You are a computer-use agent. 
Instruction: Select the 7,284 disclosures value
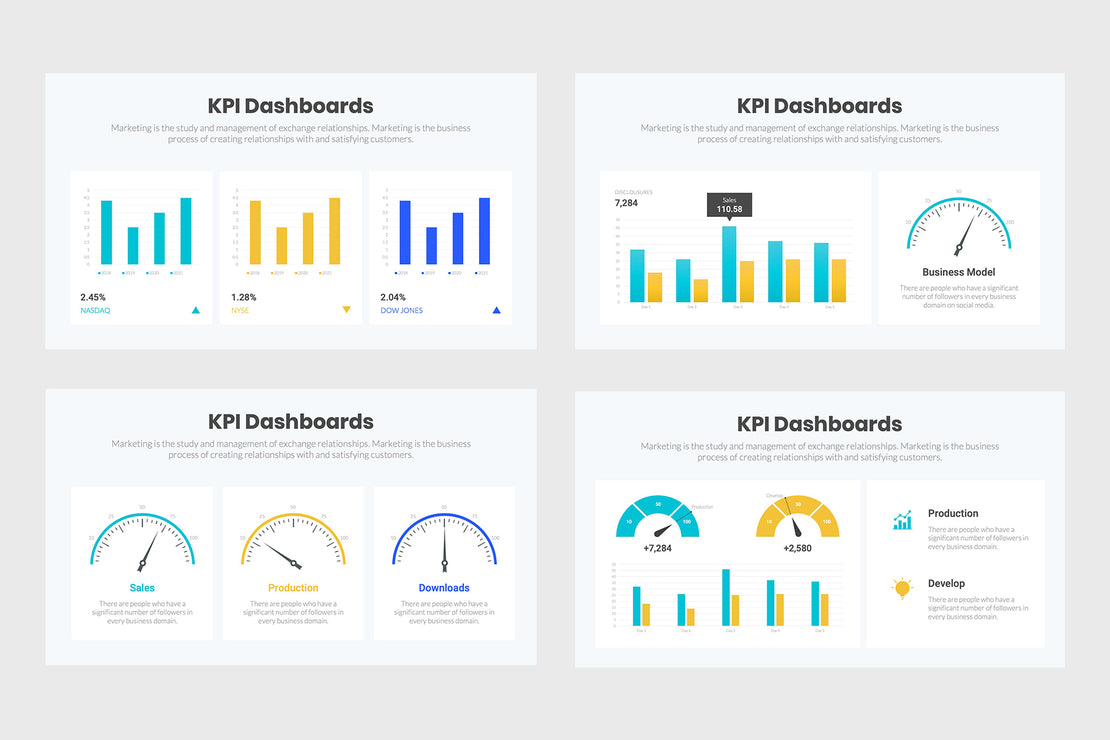(626, 203)
